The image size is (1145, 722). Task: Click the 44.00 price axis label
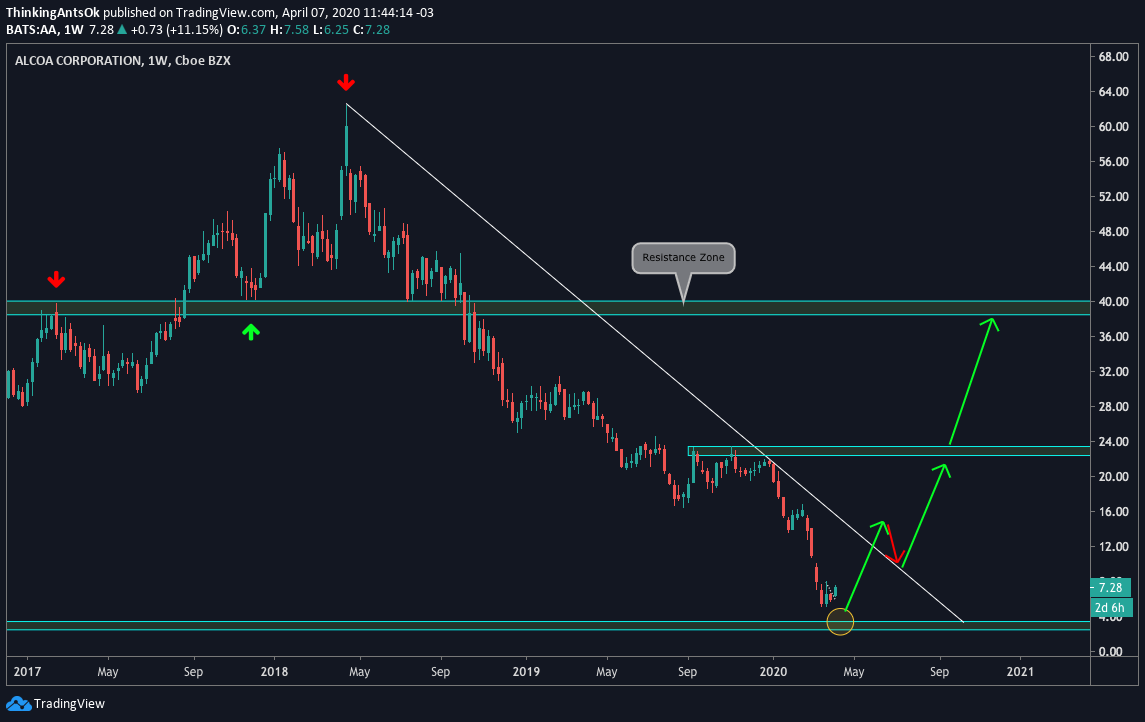point(1114,267)
